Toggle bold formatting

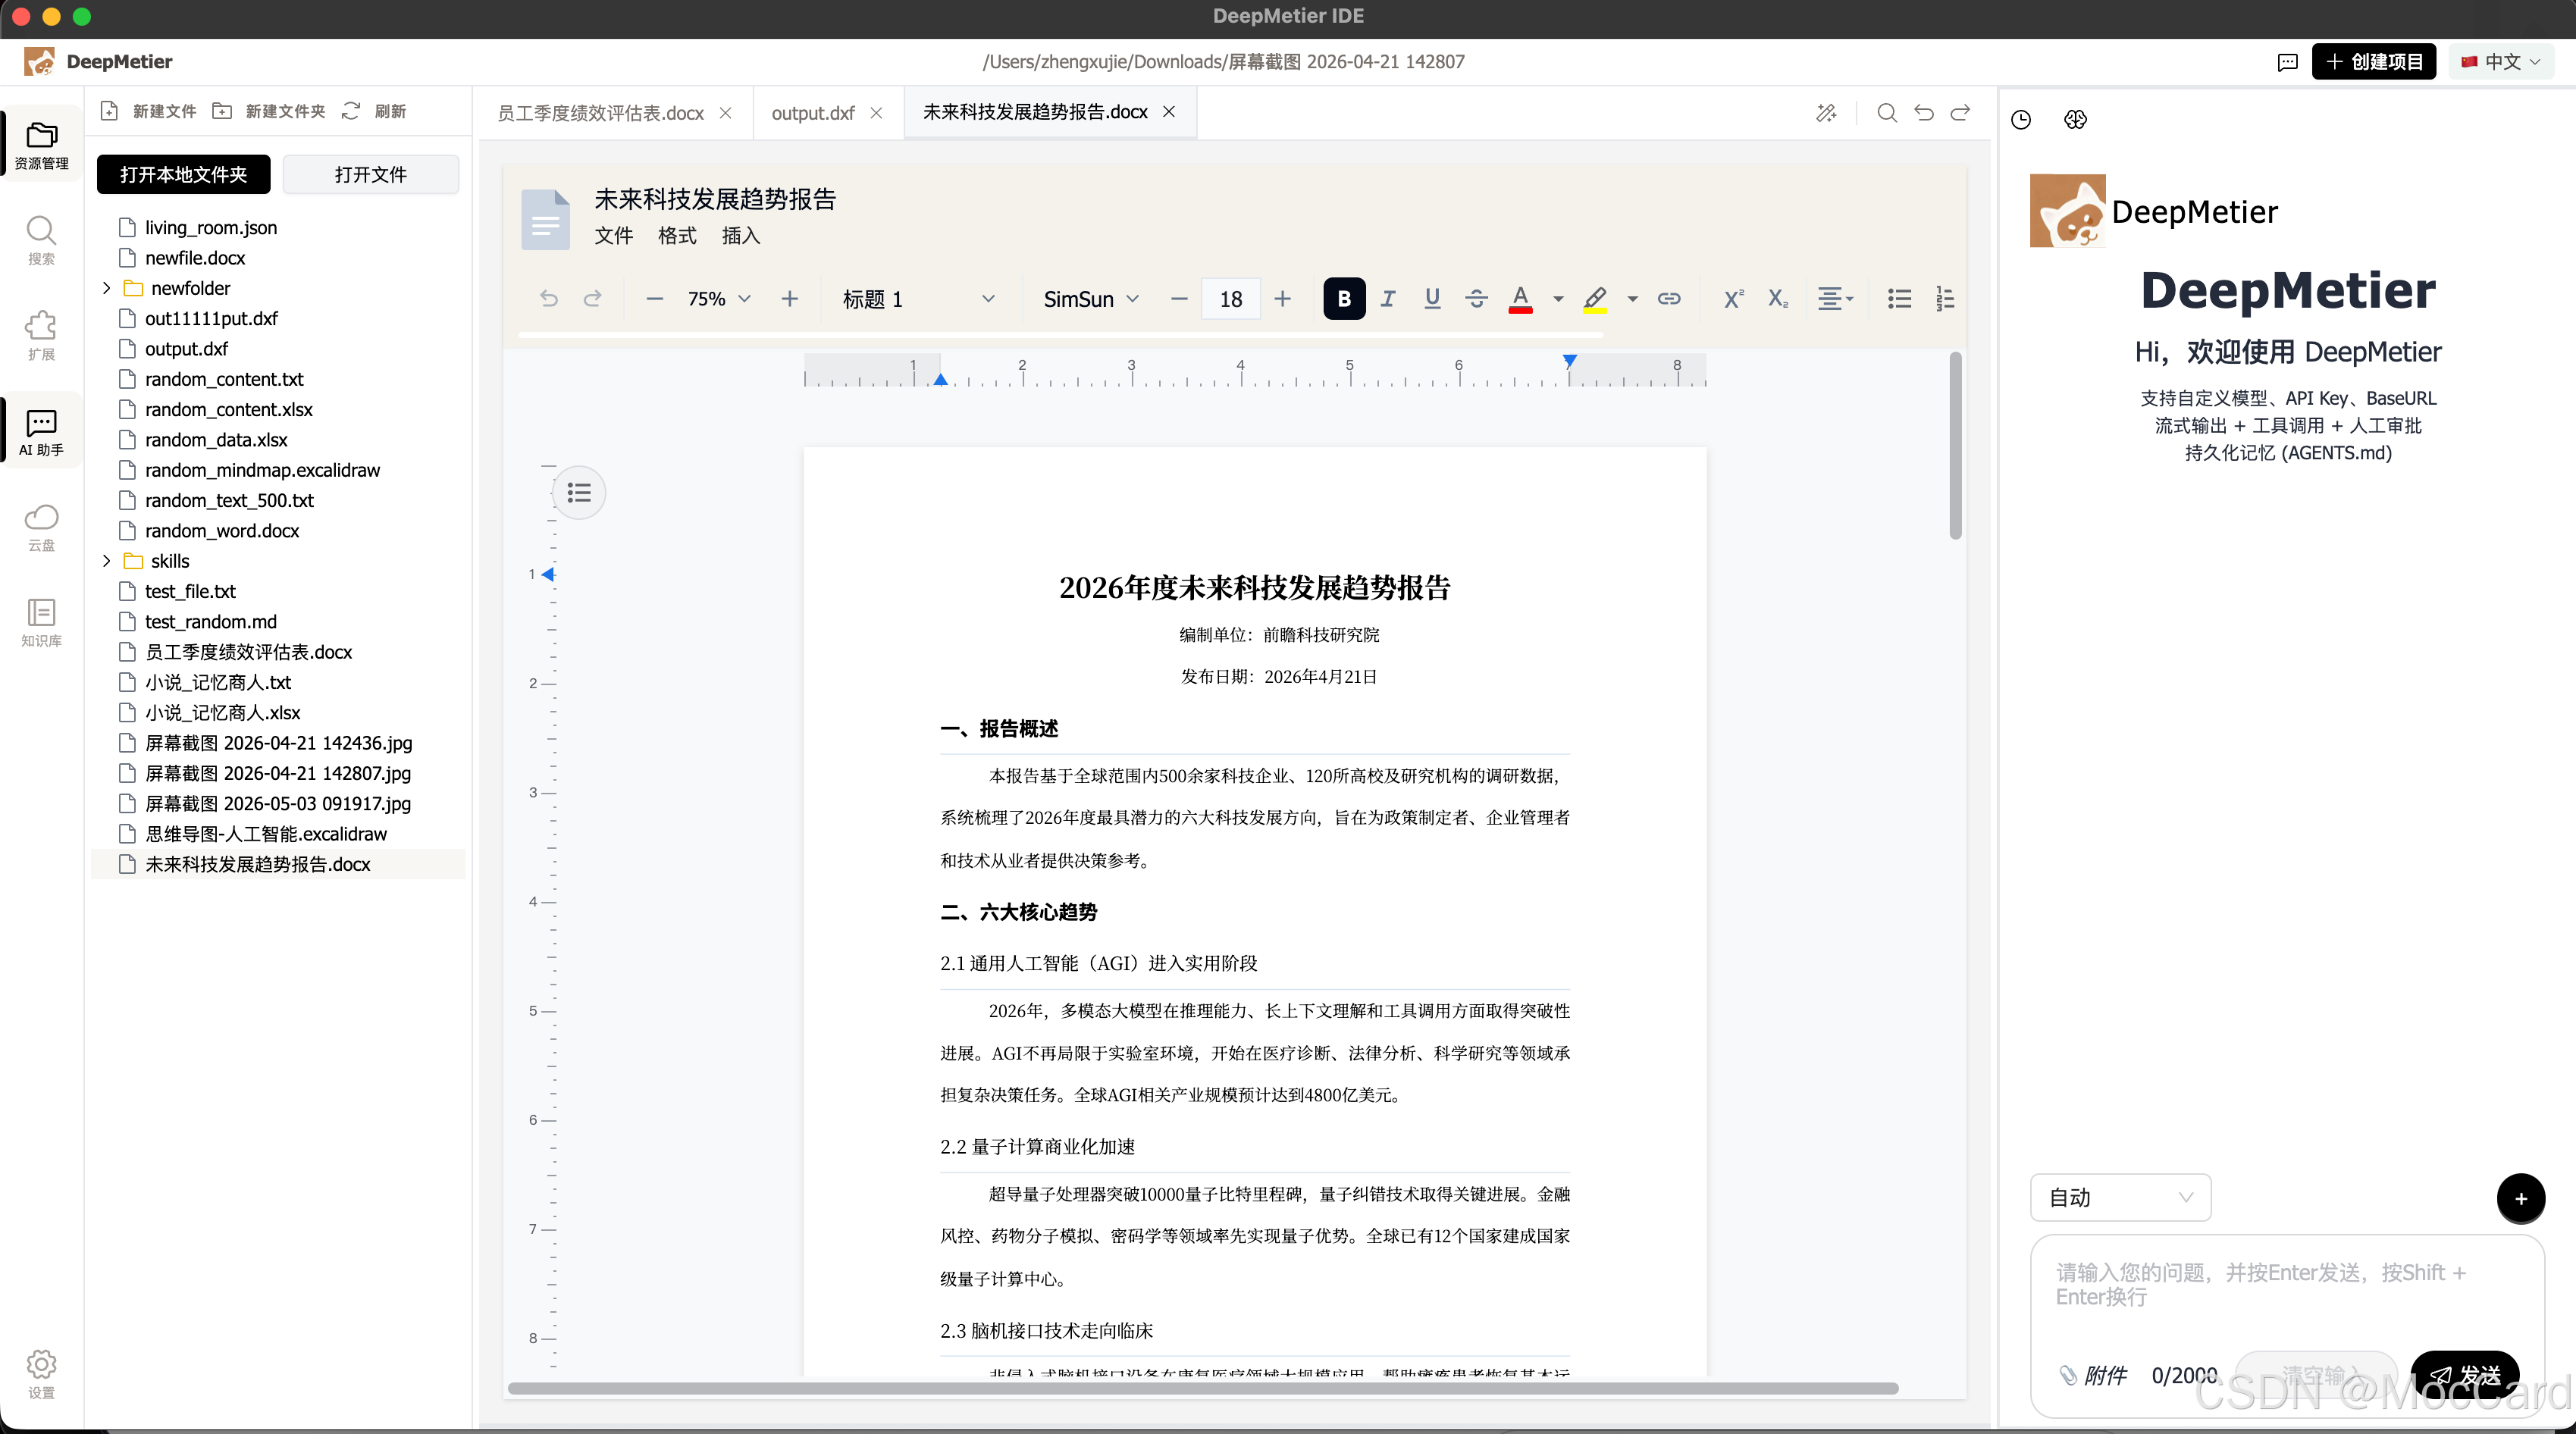(x=1344, y=298)
